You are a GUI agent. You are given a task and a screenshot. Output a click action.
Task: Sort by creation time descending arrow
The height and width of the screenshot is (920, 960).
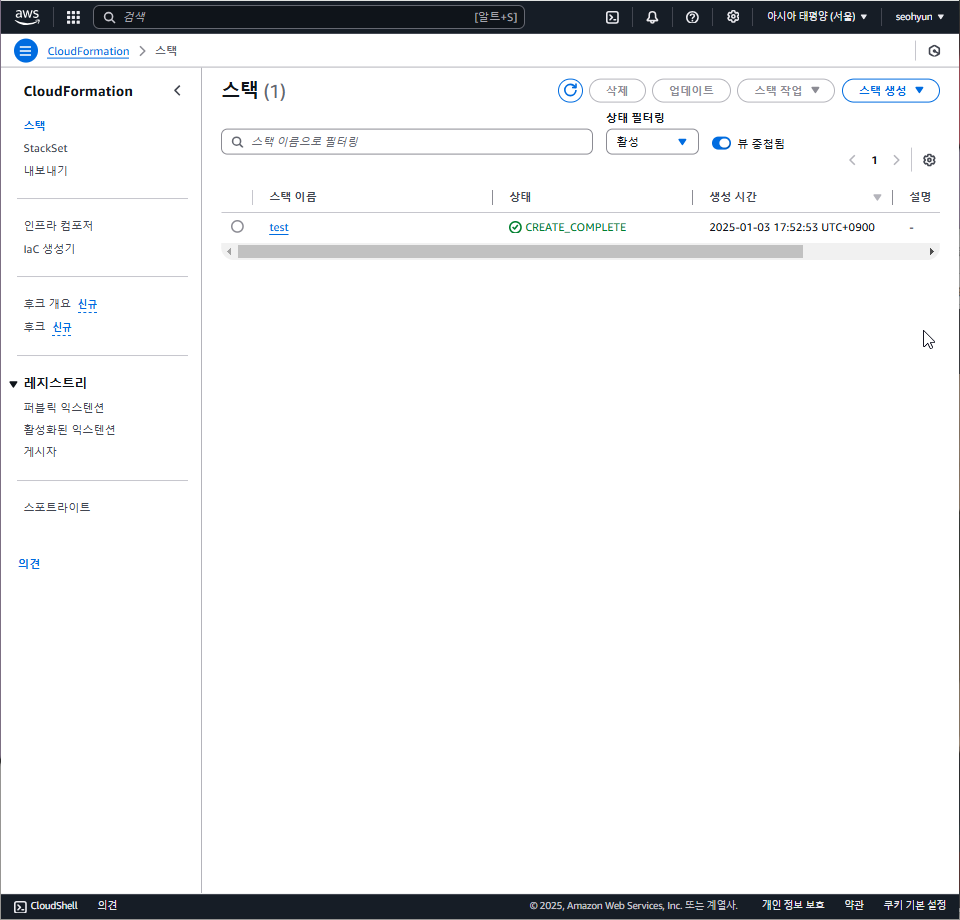click(x=877, y=197)
